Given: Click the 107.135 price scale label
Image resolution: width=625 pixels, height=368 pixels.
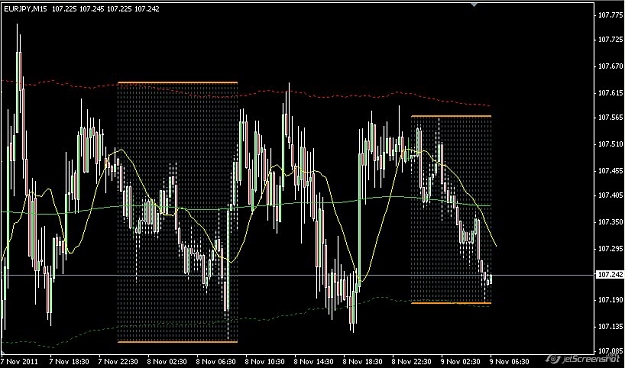Looking at the screenshot, I should (x=610, y=326).
